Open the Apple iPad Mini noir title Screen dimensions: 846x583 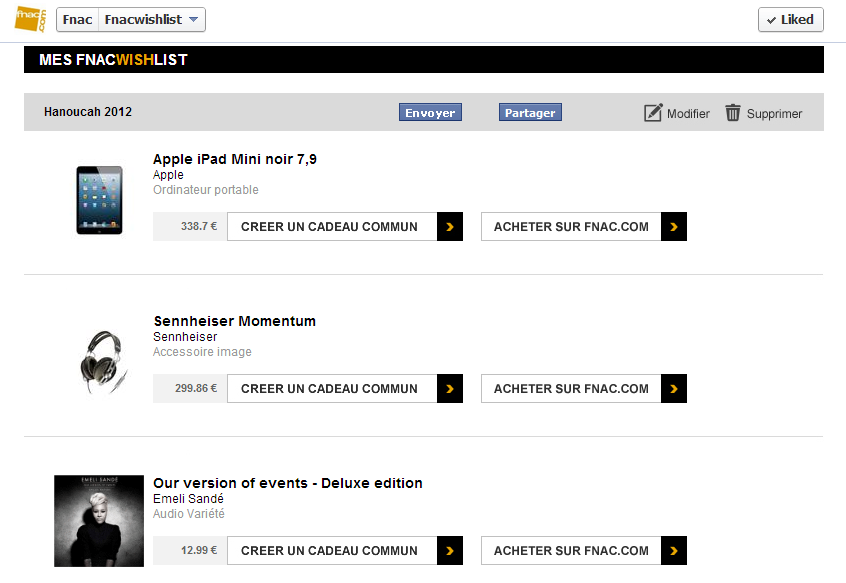click(234, 159)
